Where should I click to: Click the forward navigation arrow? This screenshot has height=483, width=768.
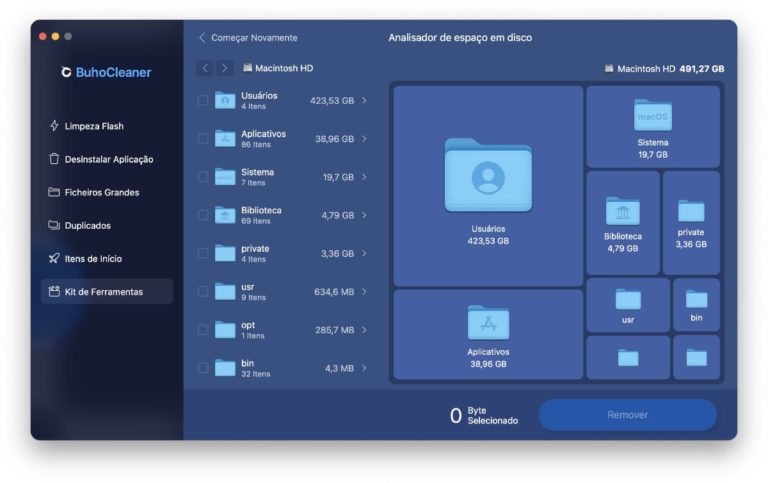(x=225, y=68)
